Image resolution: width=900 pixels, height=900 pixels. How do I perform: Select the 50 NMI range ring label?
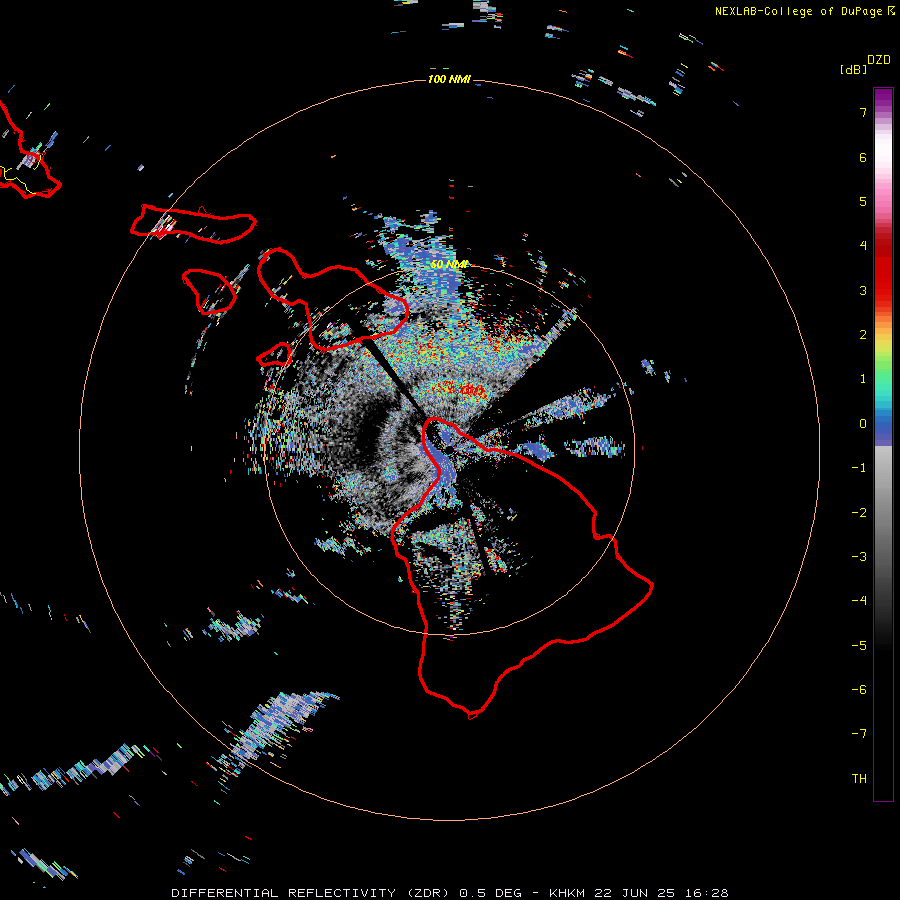[449, 264]
